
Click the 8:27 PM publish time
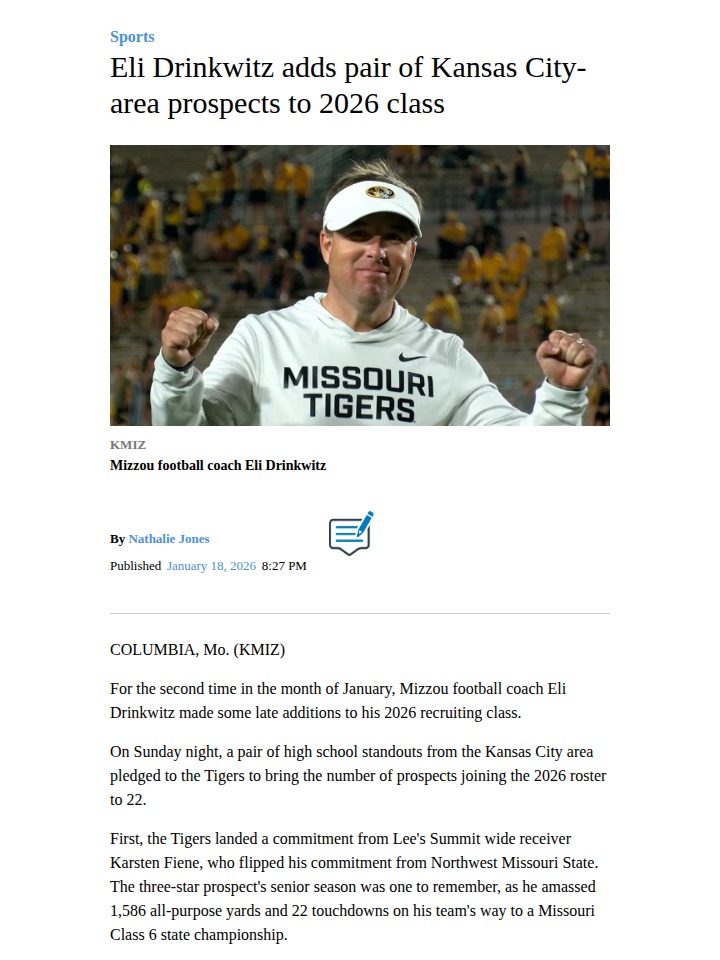[284, 566]
